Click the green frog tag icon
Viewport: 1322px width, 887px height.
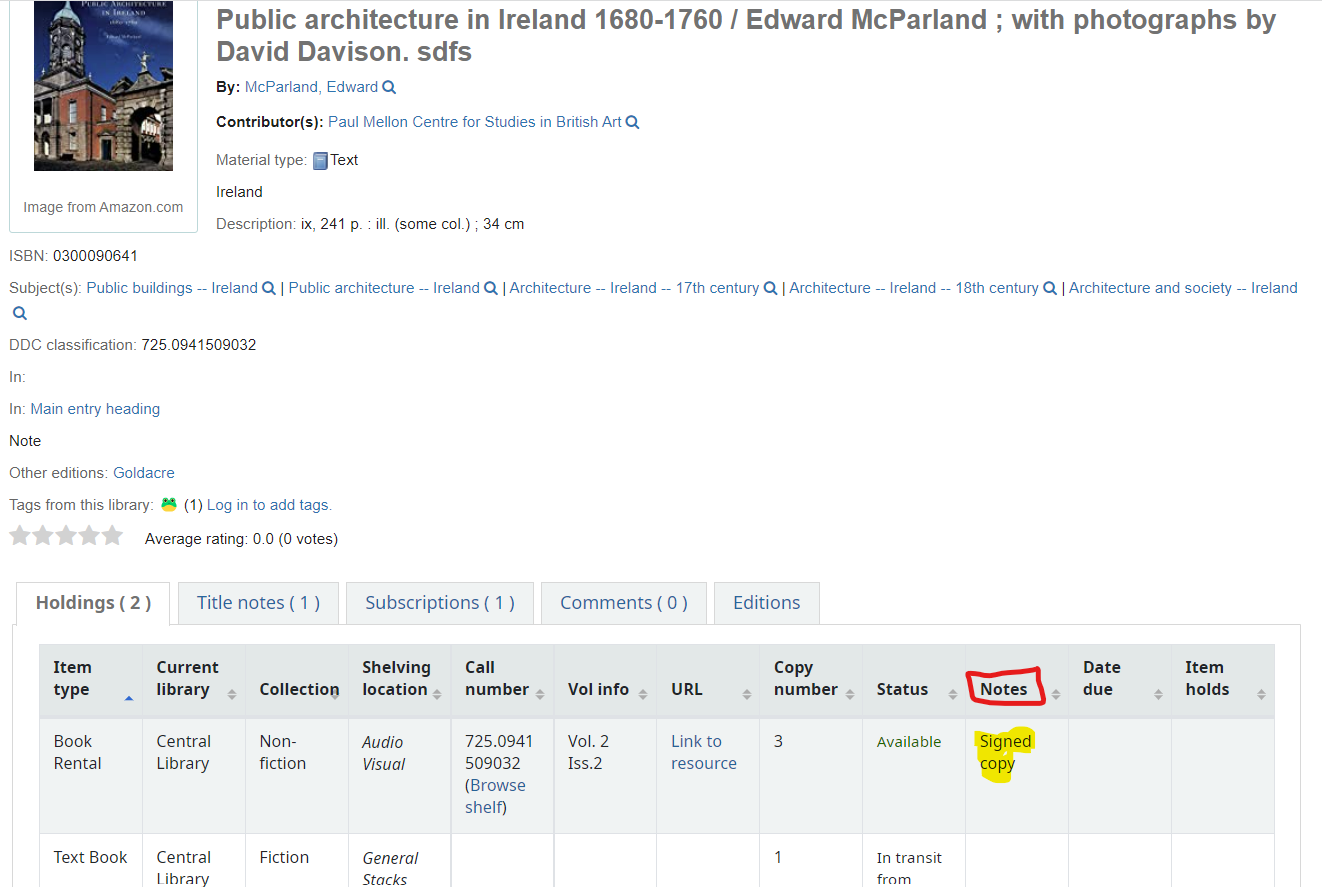pos(169,505)
